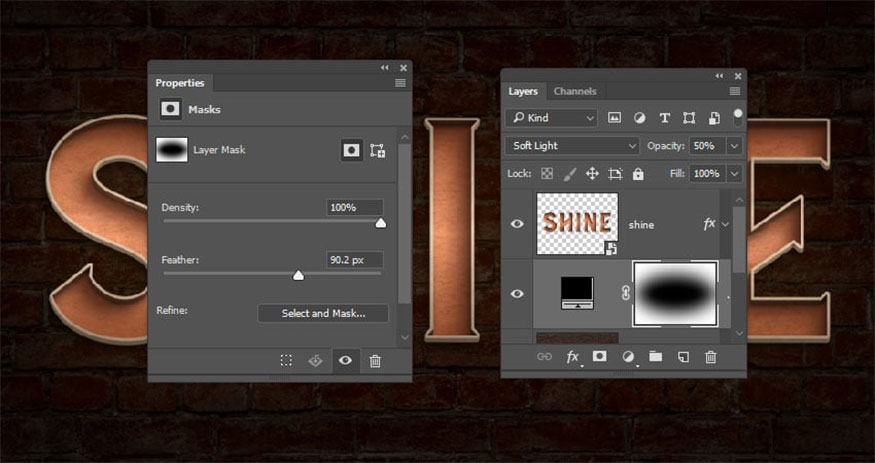Click the Select and Mask button

(x=322, y=313)
